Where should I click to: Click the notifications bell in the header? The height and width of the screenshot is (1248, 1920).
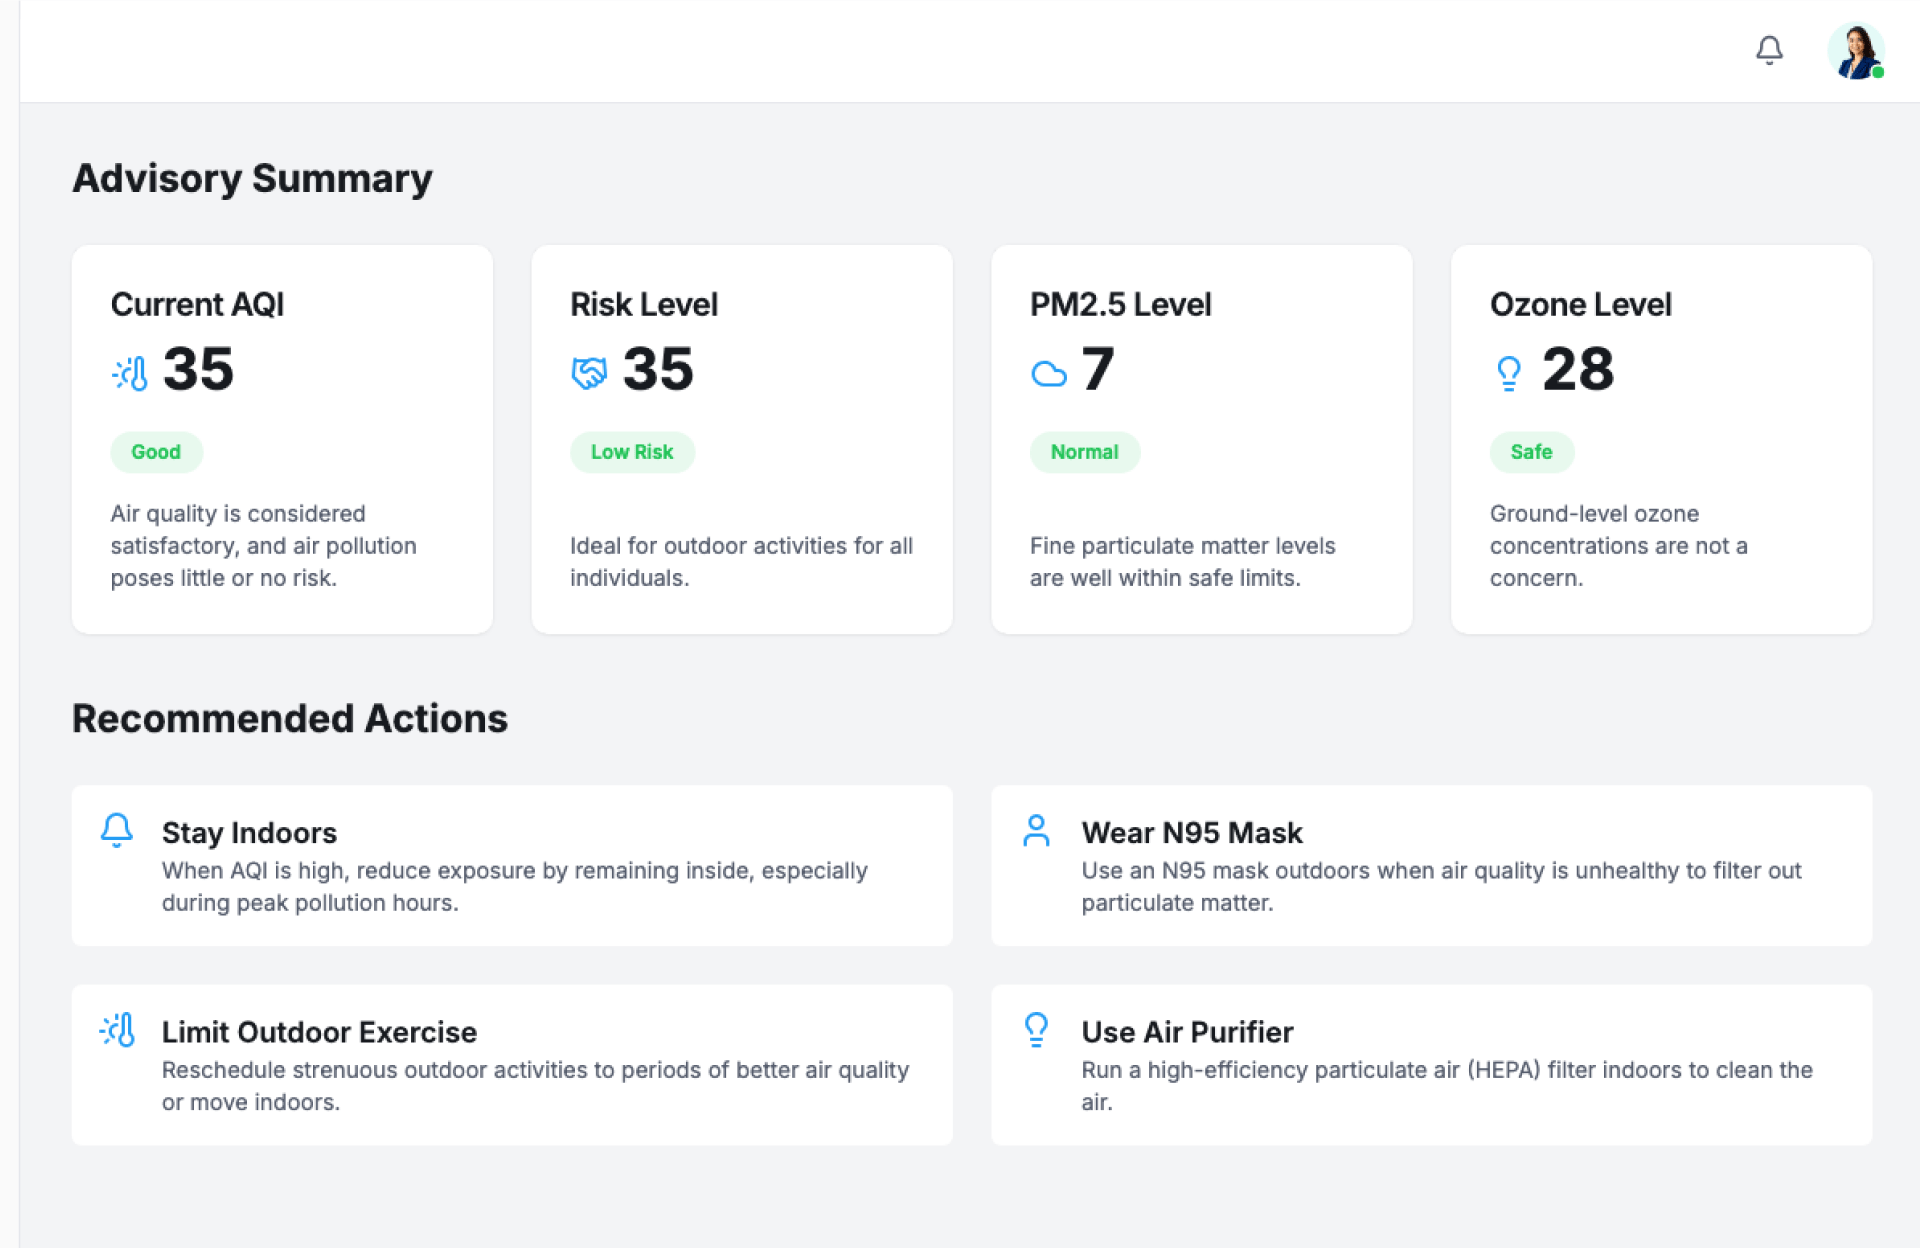(x=1769, y=50)
